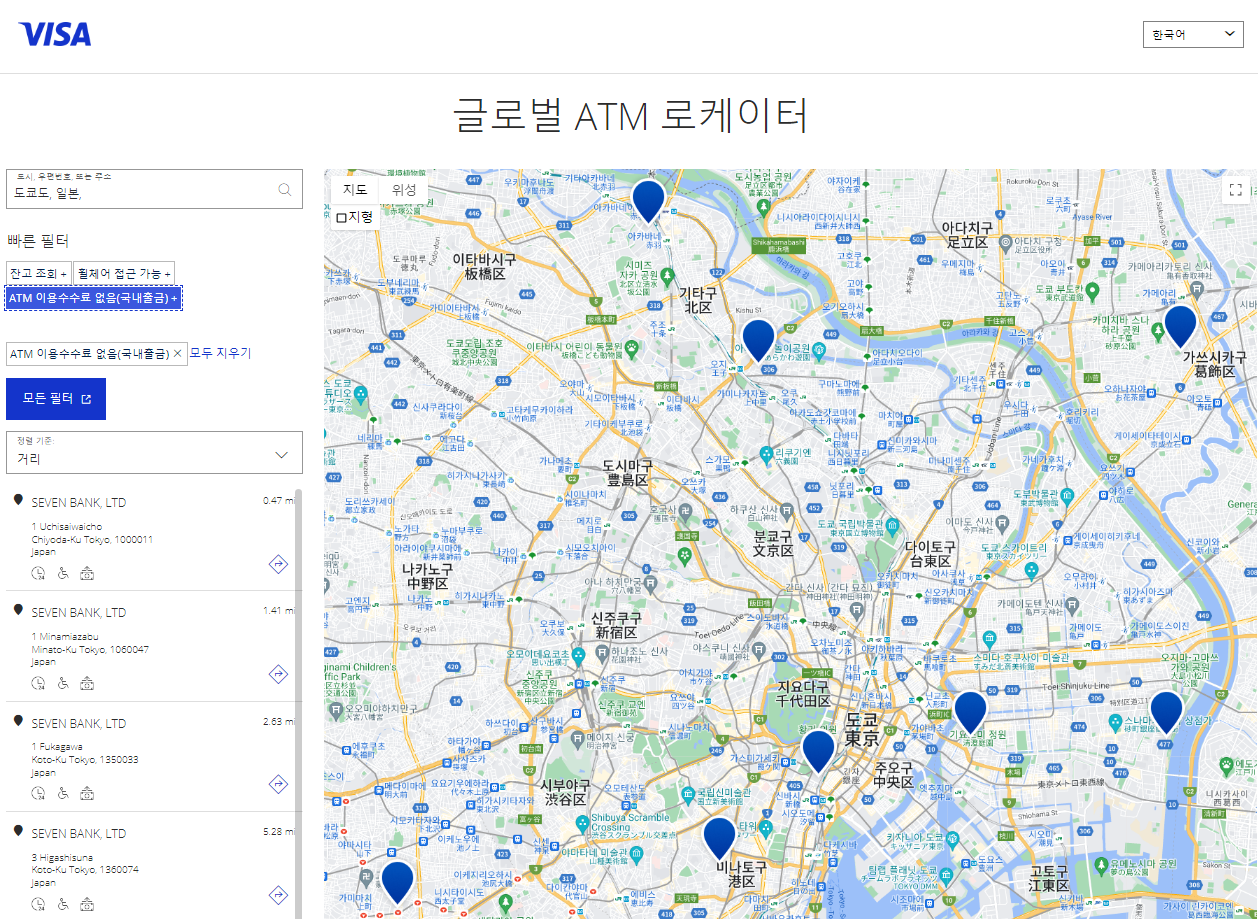Click SEVEN BANK, LTD title at 5.28 mi
Image resolution: width=1258 pixels, height=919 pixels.
click(x=79, y=833)
